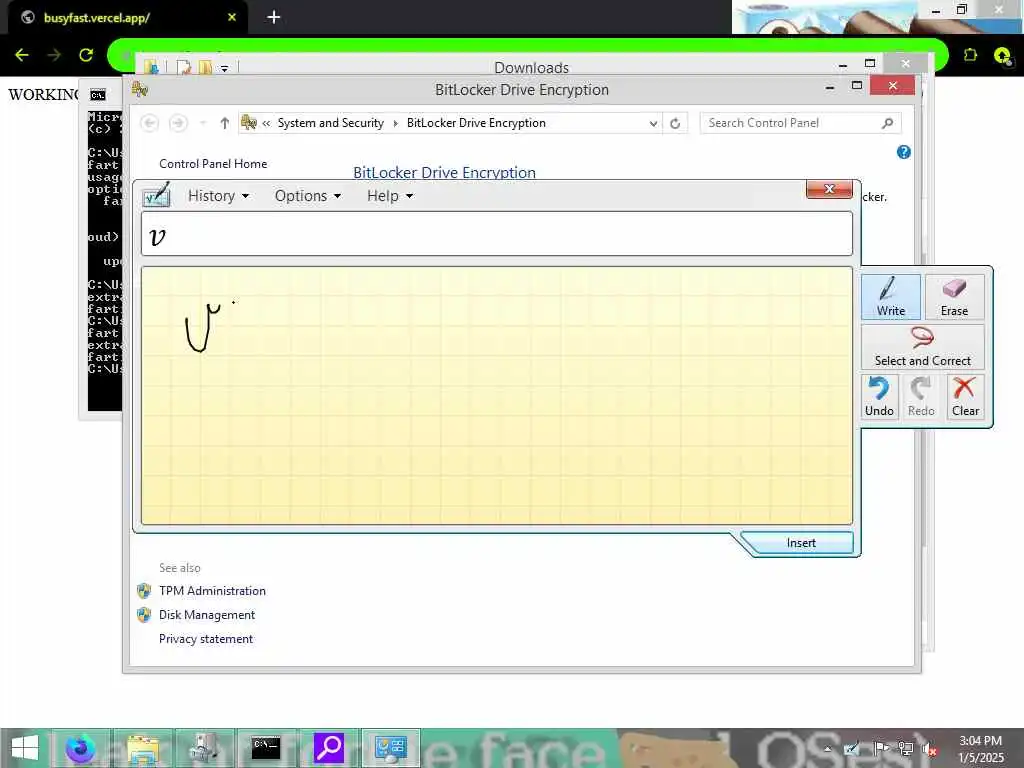Click System and Security breadcrumb
Viewport: 1024px width, 768px height.
(330, 123)
